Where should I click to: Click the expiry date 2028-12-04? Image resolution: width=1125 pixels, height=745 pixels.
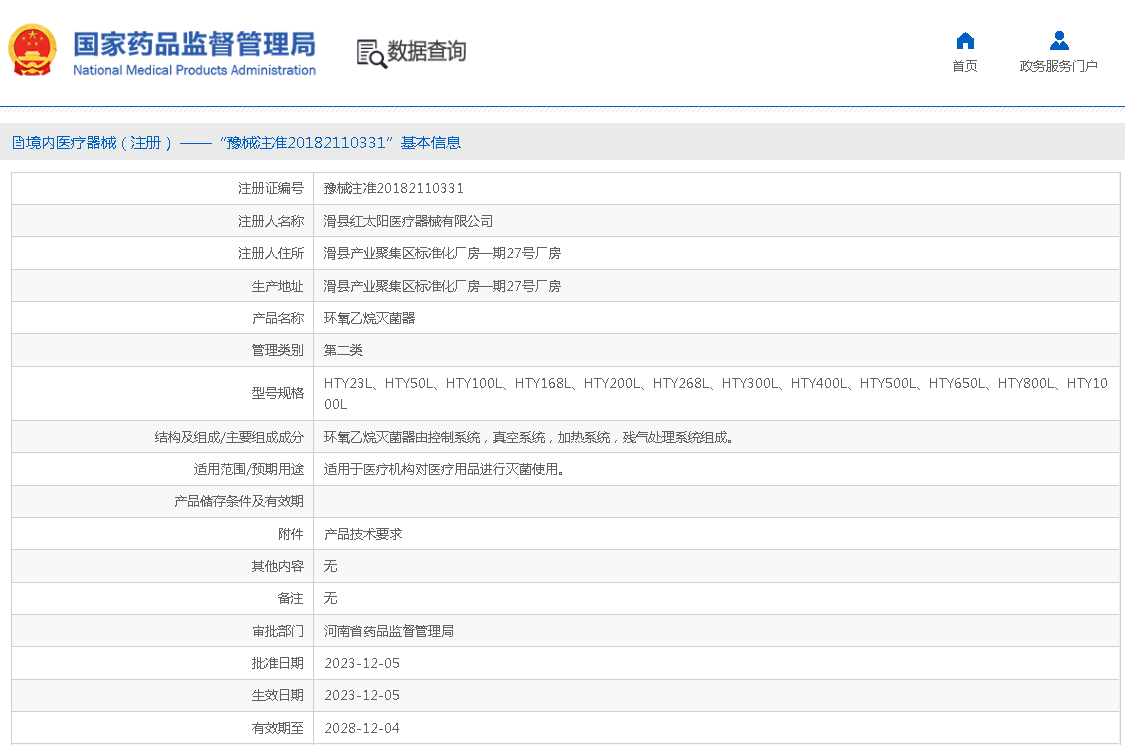[362, 728]
